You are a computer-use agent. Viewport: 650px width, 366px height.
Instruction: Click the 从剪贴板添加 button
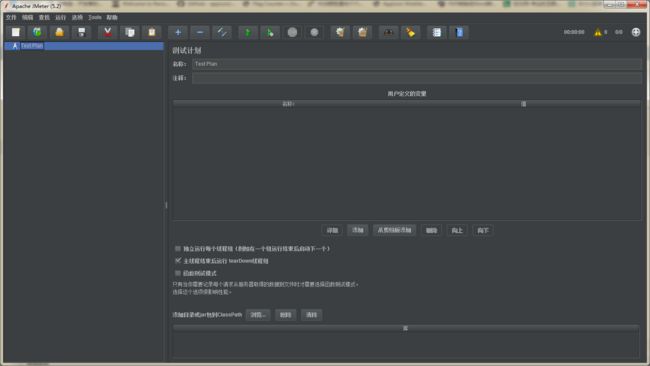pos(394,230)
